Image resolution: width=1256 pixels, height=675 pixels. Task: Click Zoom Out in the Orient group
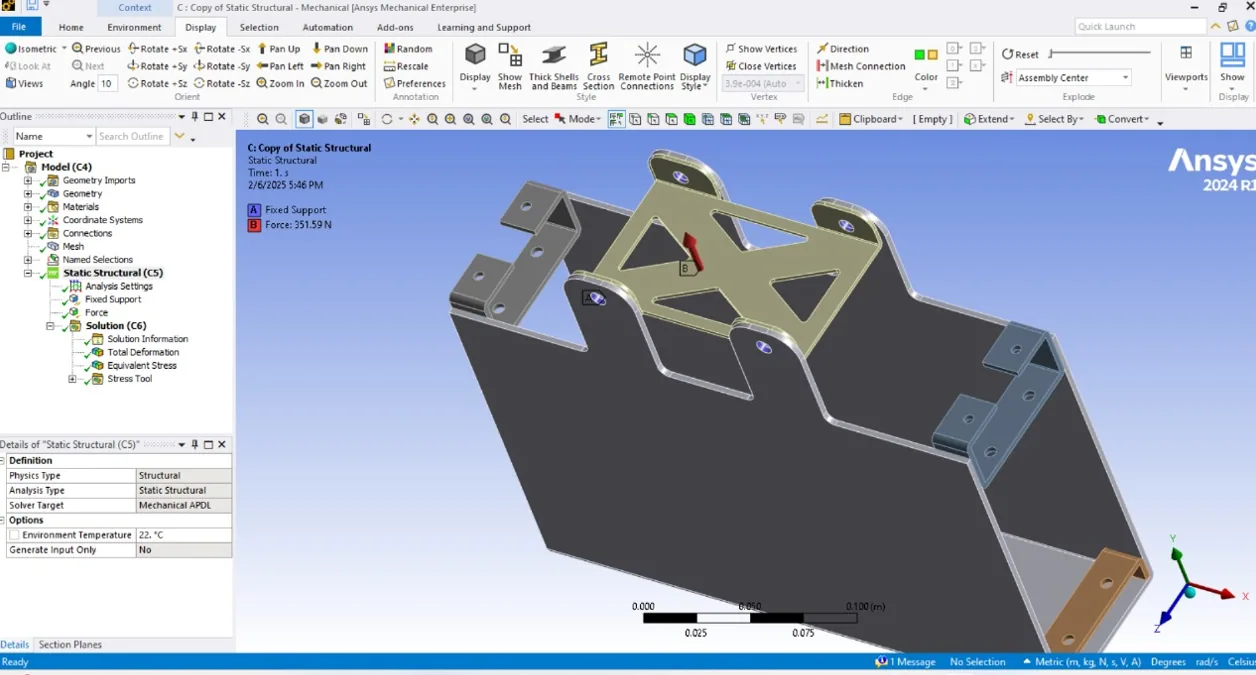tap(339, 83)
